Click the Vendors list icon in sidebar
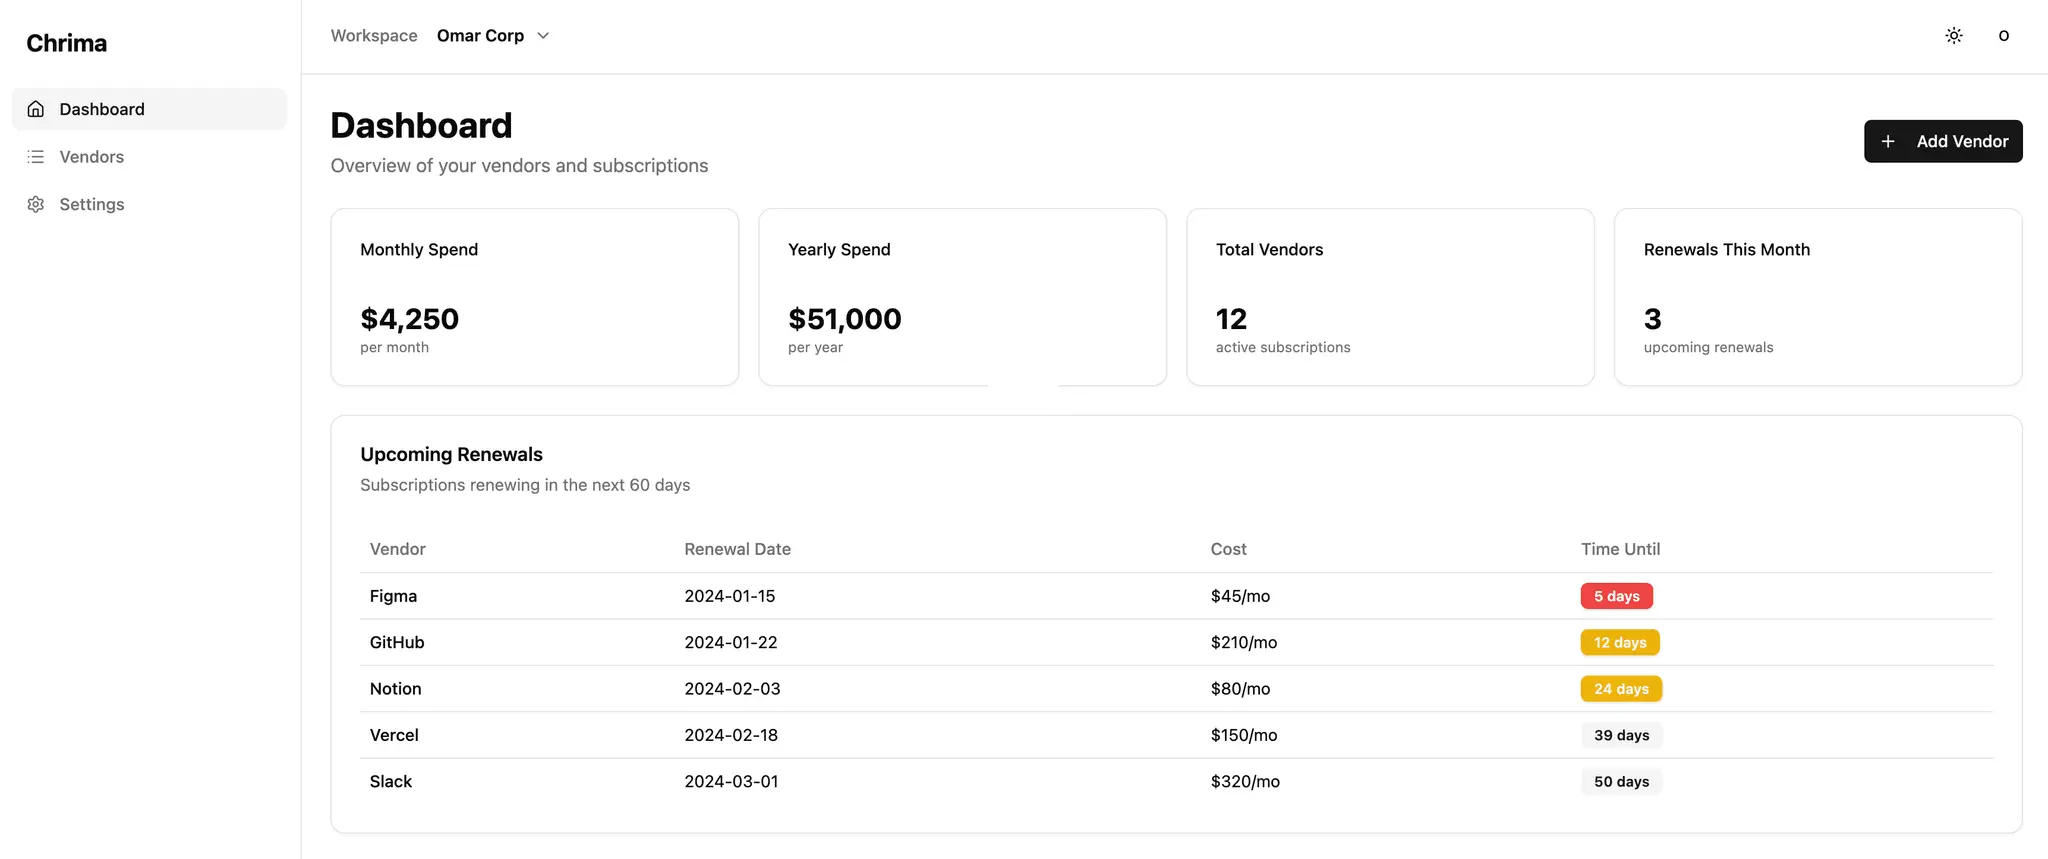Image resolution: width=2048 pixels, height=859 pixels. [x=36, y=157]
